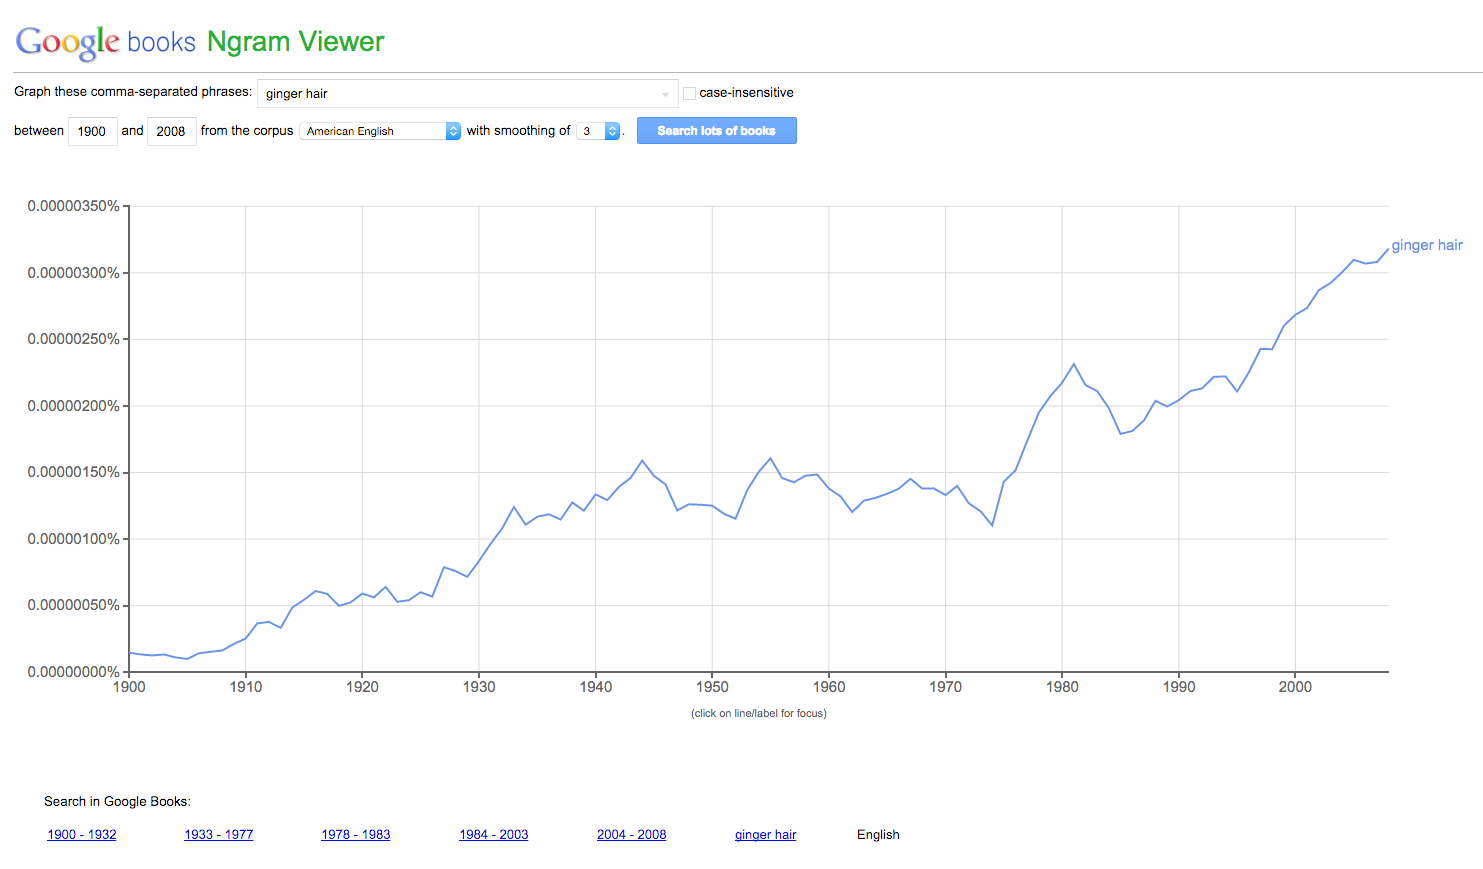The image size is (1483, 869).
Task: Click the underlined ginger hair link
Action: tap(765, 834)
